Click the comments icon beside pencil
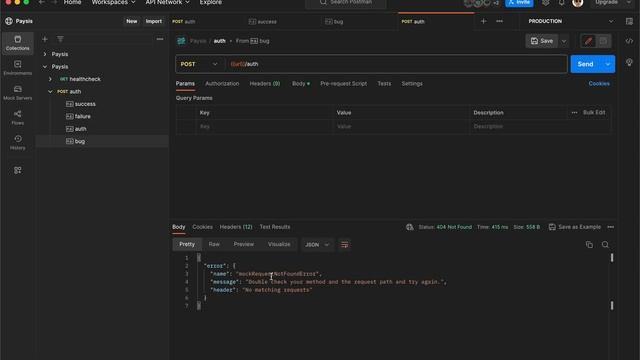Image resolution: width=640 pixels, height=360 pixels. click(603, 41)
